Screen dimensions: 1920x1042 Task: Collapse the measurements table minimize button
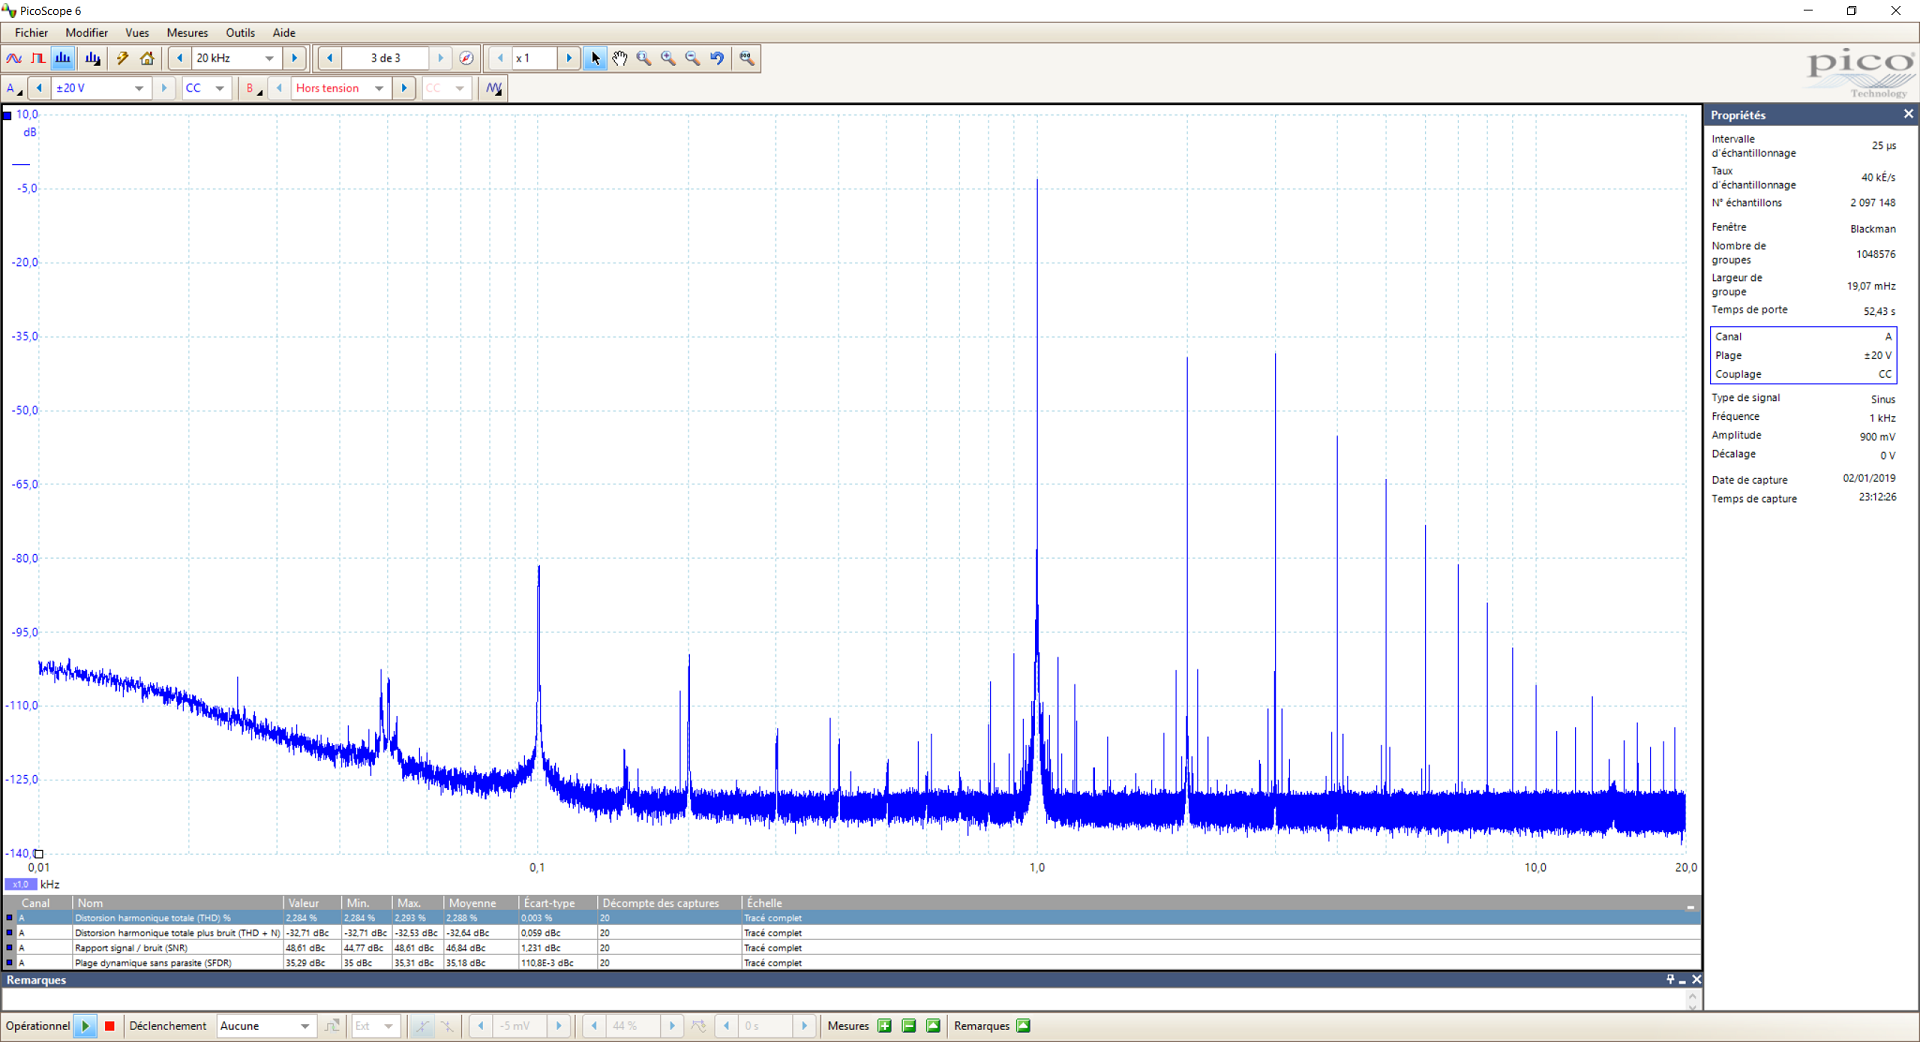tap(1690, 906)
